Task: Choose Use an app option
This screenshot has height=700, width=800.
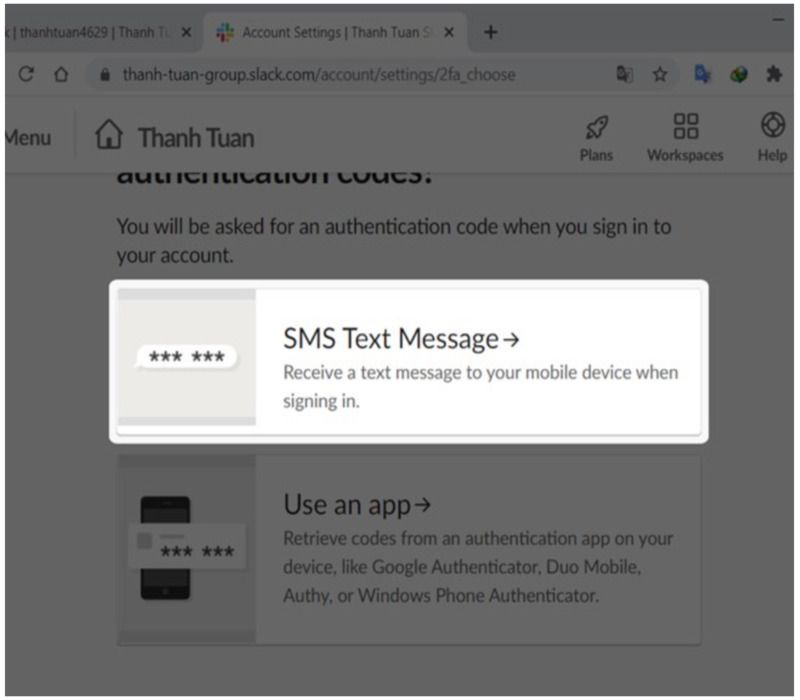Action: point(409,550)
